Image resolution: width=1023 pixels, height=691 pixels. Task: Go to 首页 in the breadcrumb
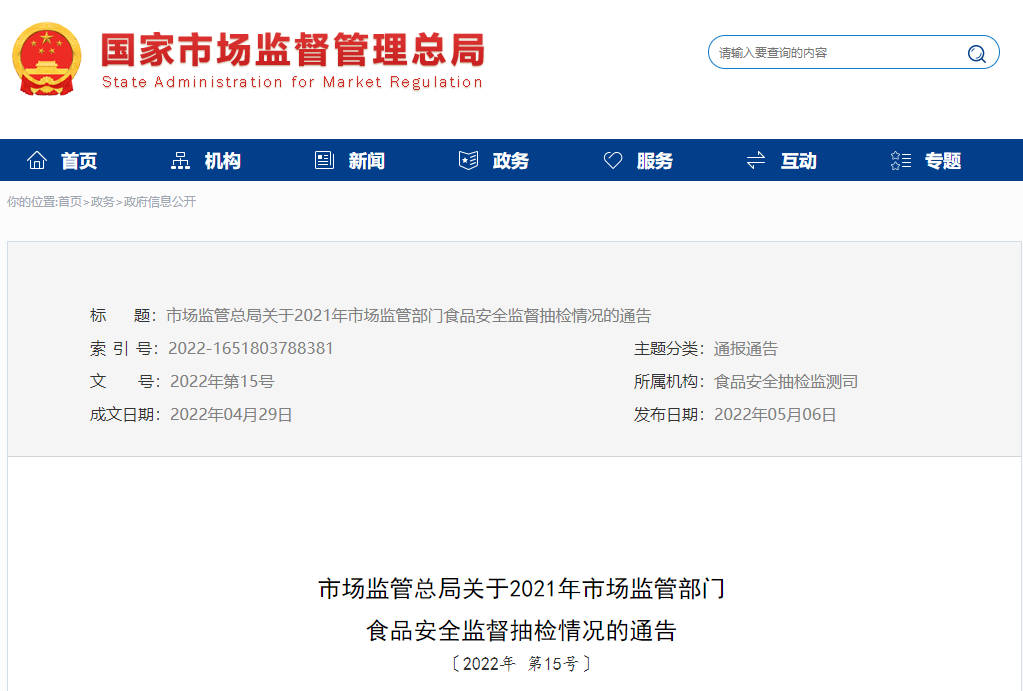tap(70, 202)
